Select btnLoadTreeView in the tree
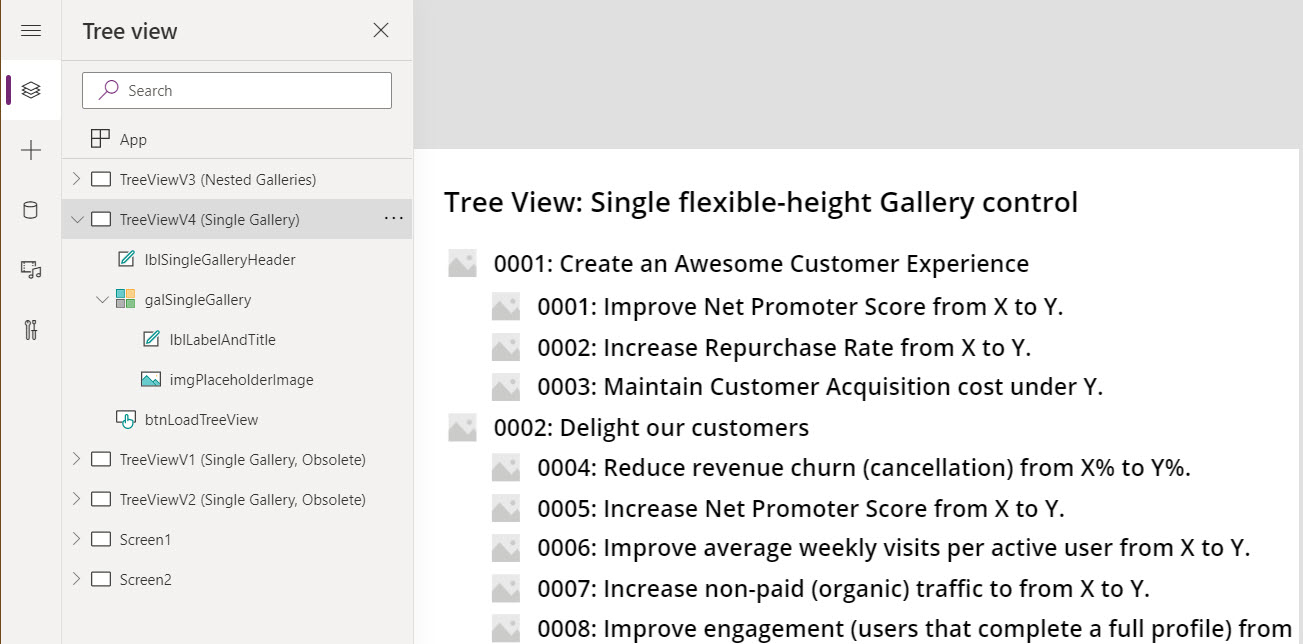 (201, 419)
